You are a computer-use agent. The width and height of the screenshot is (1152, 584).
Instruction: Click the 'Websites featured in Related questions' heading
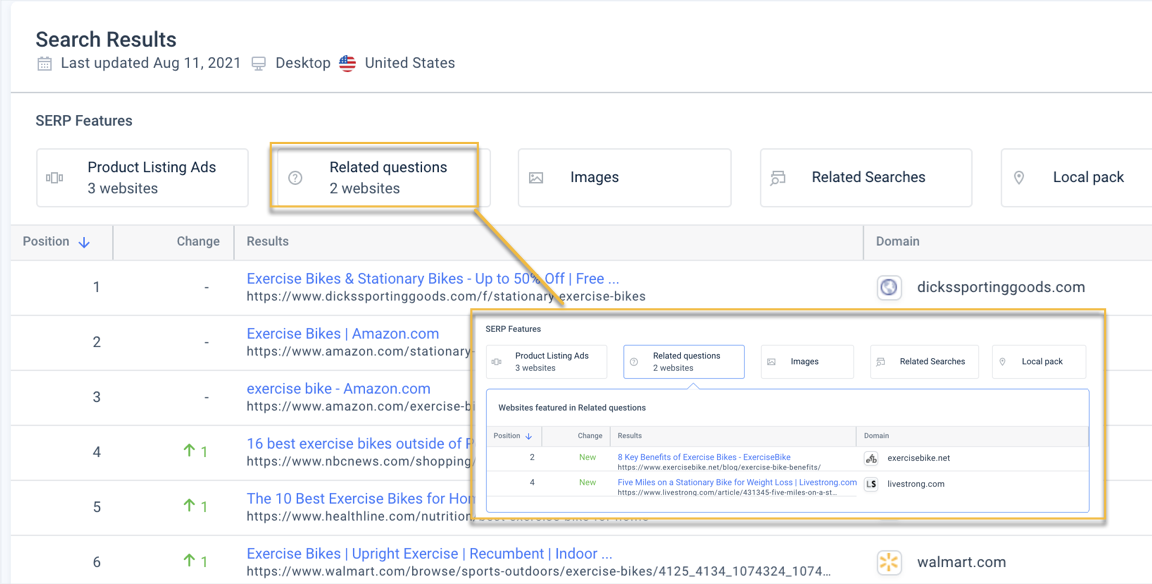(x=572, y=407)
